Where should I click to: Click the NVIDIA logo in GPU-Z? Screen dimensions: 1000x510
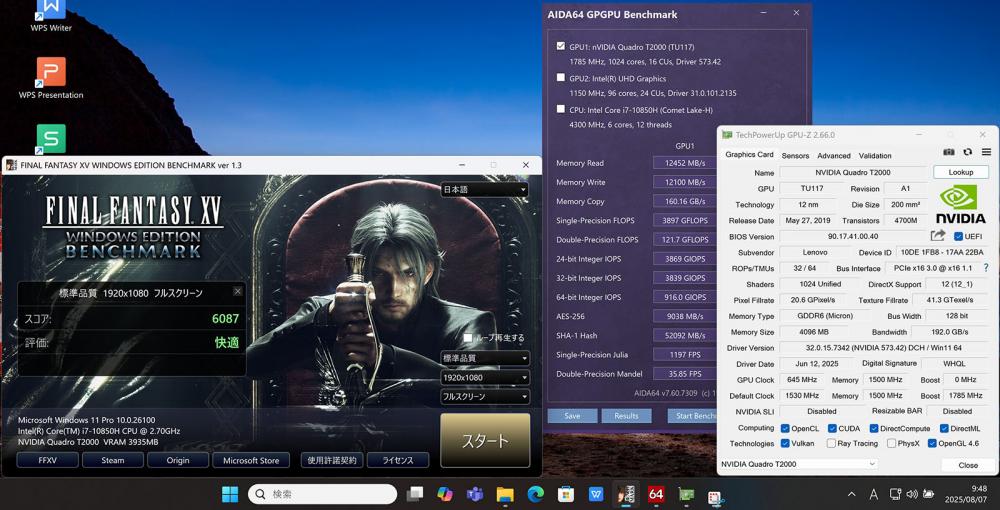tap(960, 204)
